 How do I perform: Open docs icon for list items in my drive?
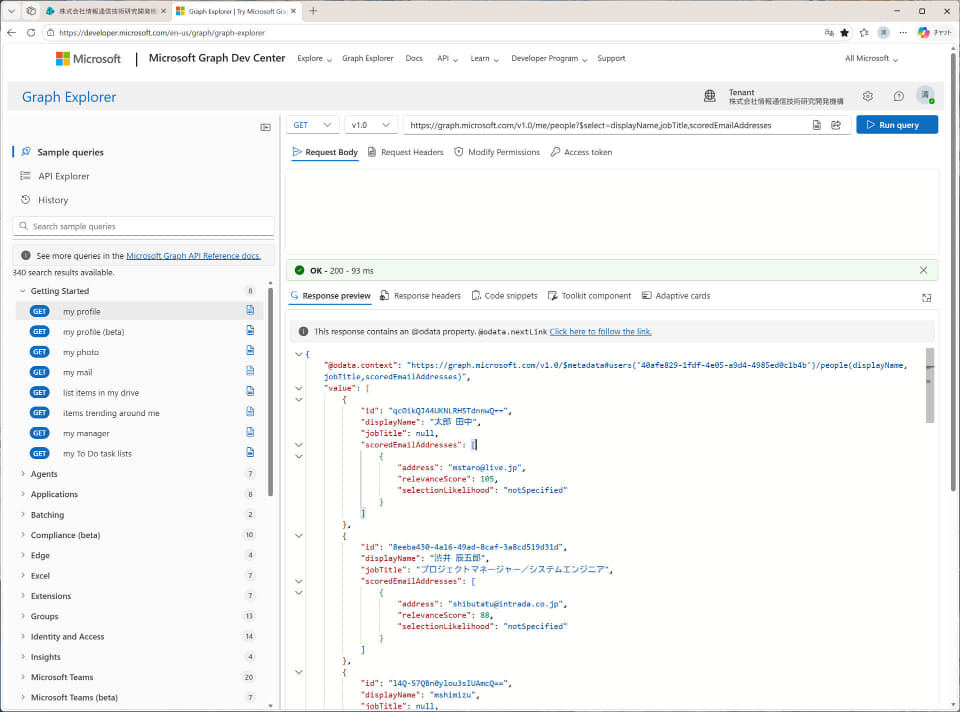[x=250, y=391]
